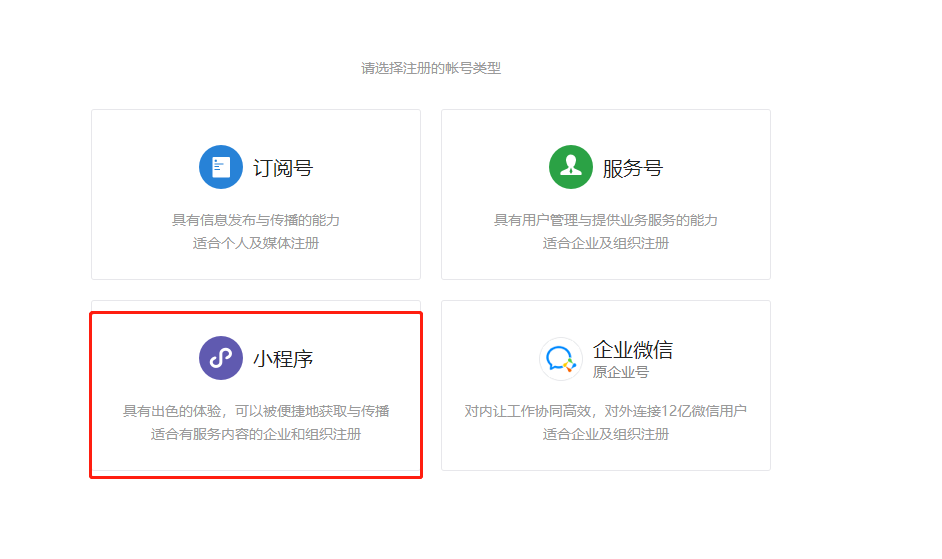Click 对内让工作协同高效 description text

[x=606, y=411]
